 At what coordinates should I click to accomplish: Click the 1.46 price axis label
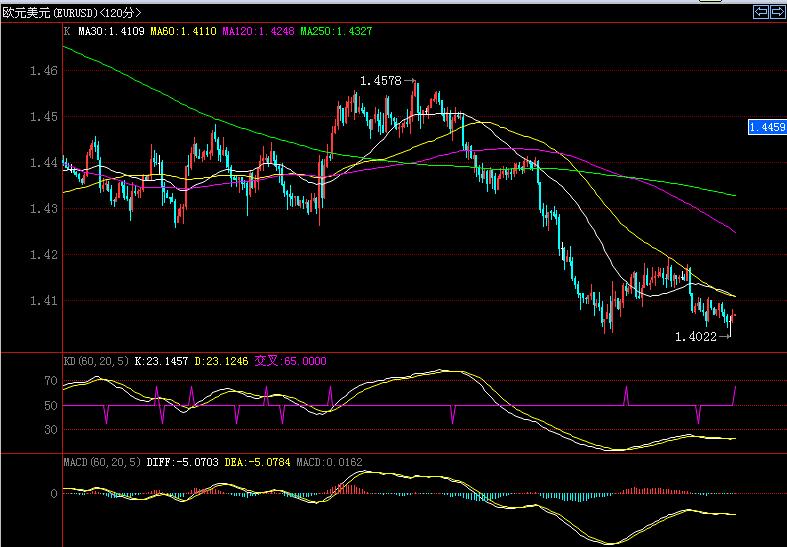42,71
